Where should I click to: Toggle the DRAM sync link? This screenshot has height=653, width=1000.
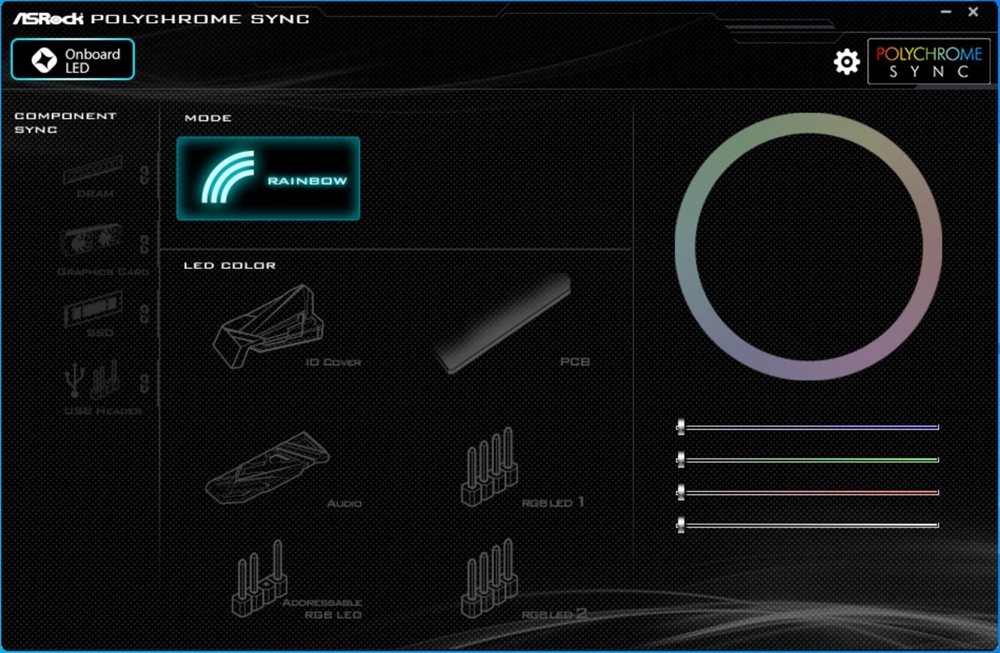(145, 175)
